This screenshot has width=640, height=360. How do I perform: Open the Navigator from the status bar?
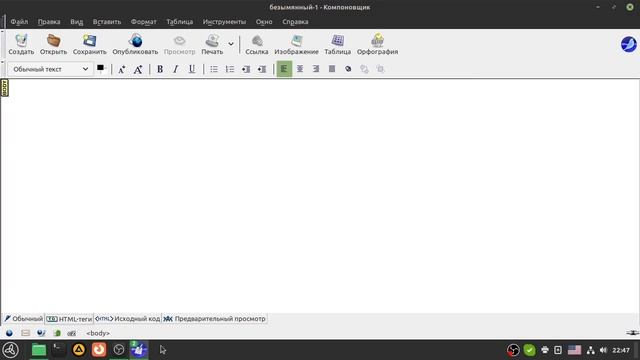pyautogui.click(x=9, y=333)
